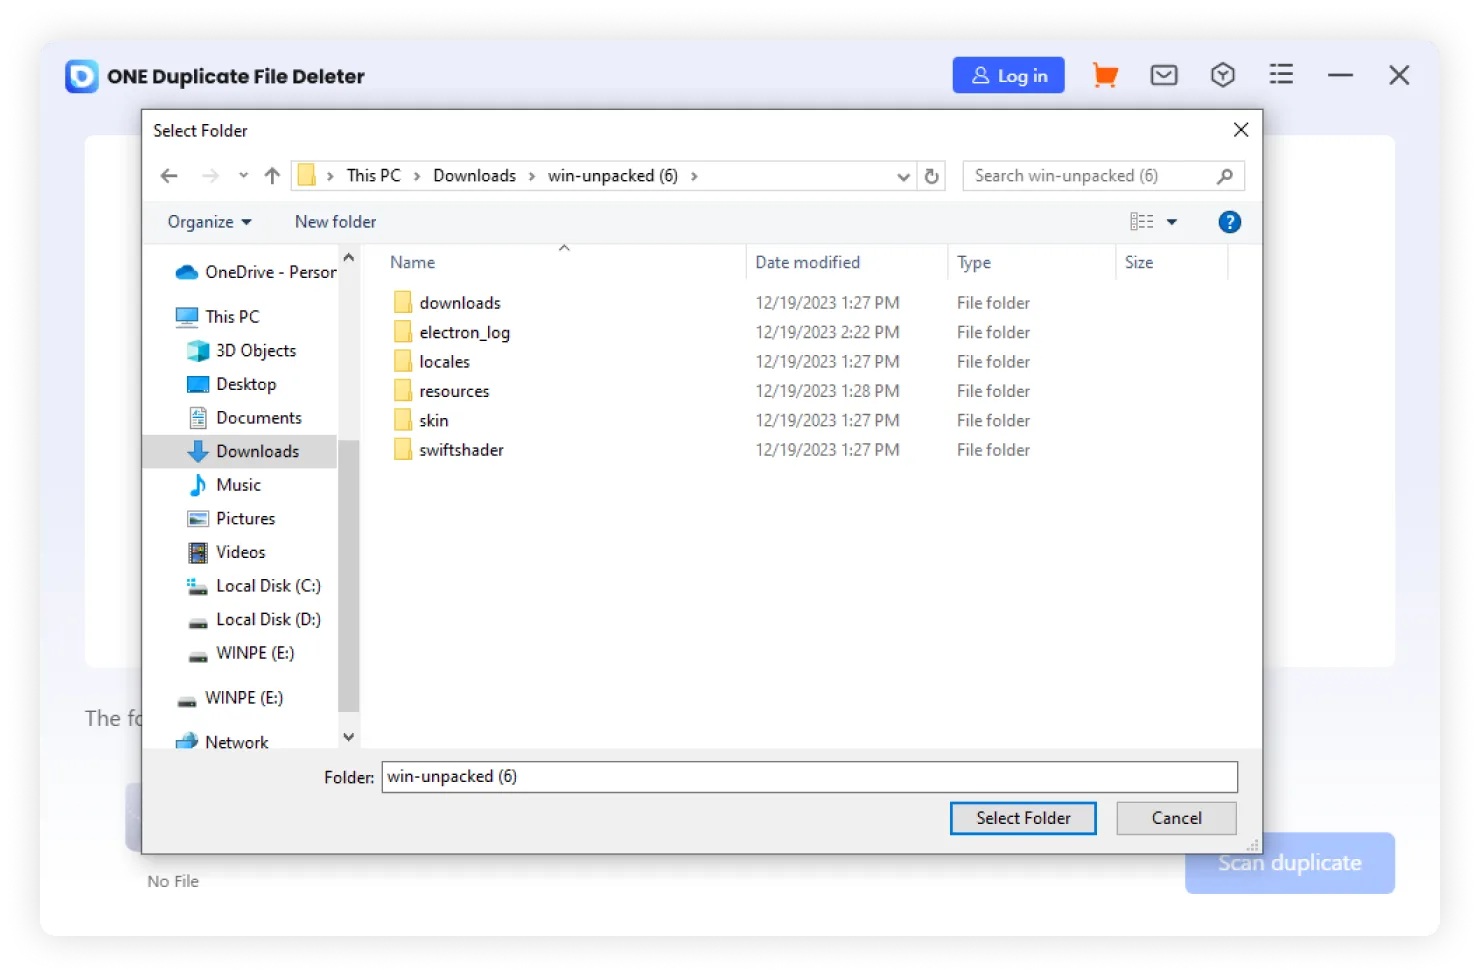
Task: Expand the address bar history dropdown
Action: [903, 177]
